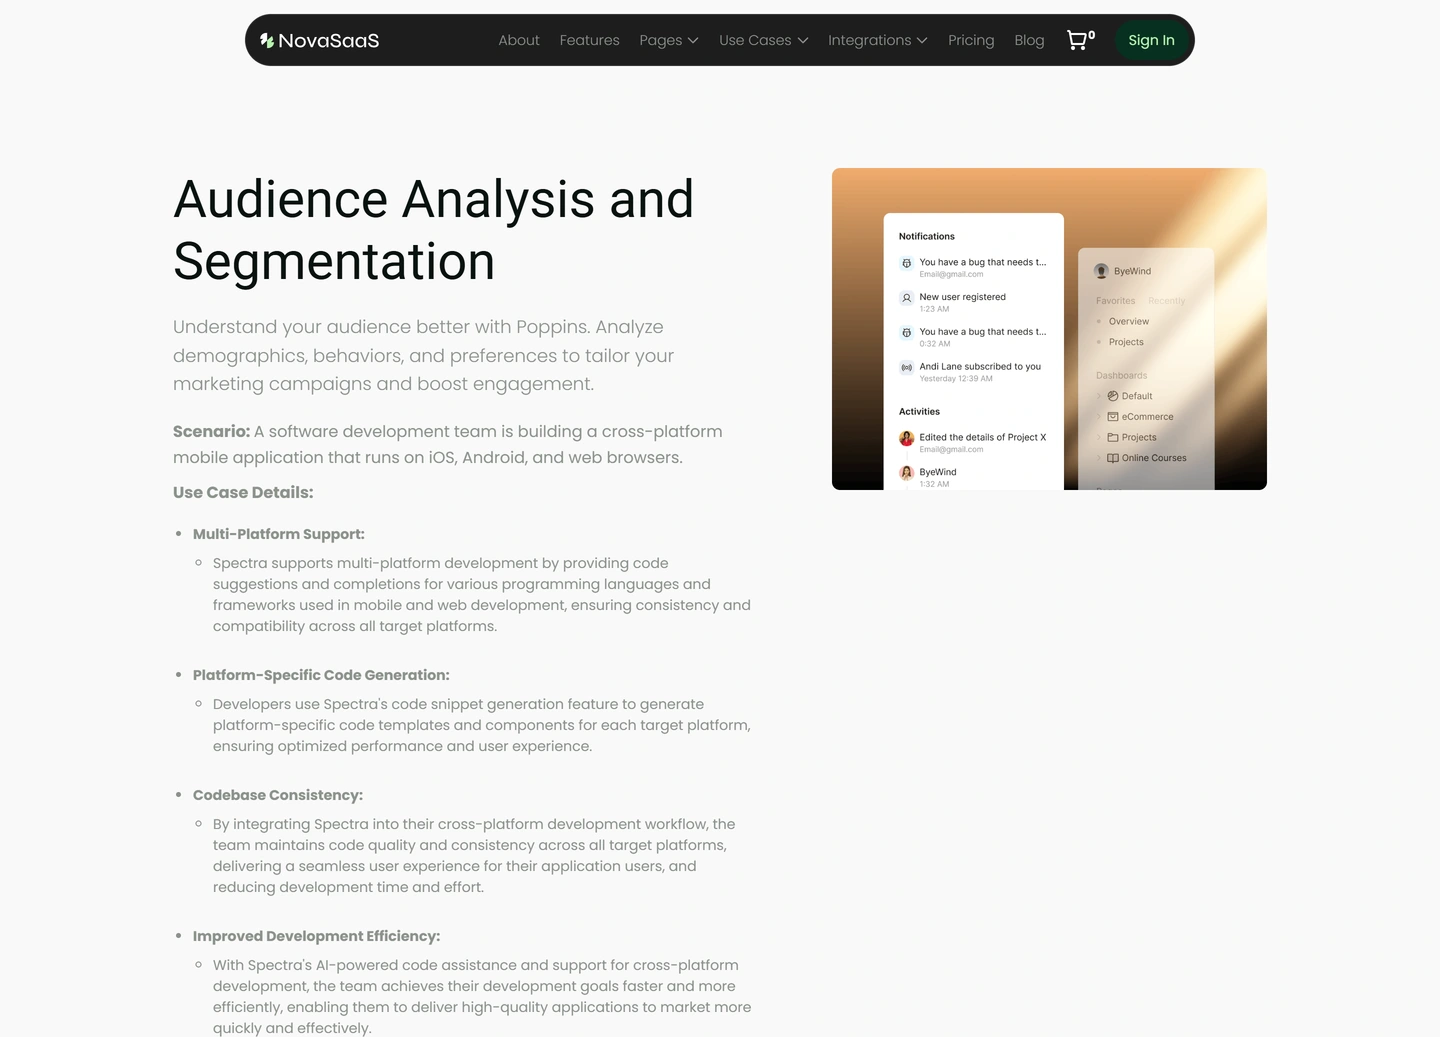Click the dashboard preview image
This screenshot has height=1037, width=1440.
(x=1049, y=329)
